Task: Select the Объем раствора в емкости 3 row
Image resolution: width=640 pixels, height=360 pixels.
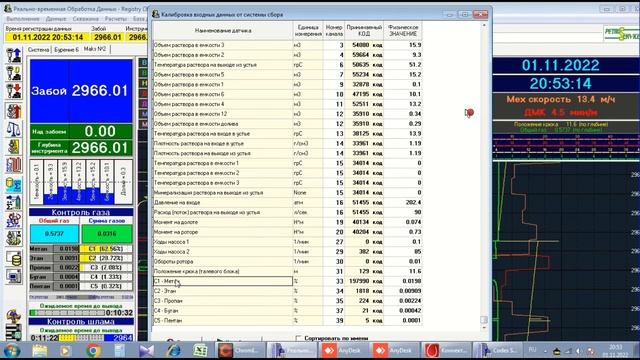Action: click(288, 45)
